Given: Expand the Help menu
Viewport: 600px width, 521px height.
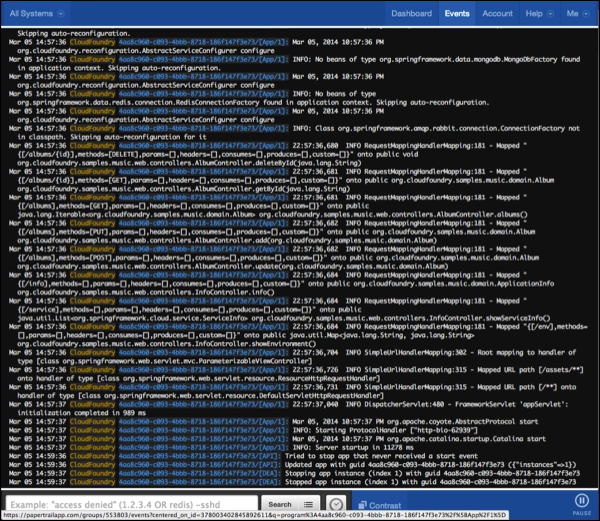Looking at the screenshot, I should [539, 14].
